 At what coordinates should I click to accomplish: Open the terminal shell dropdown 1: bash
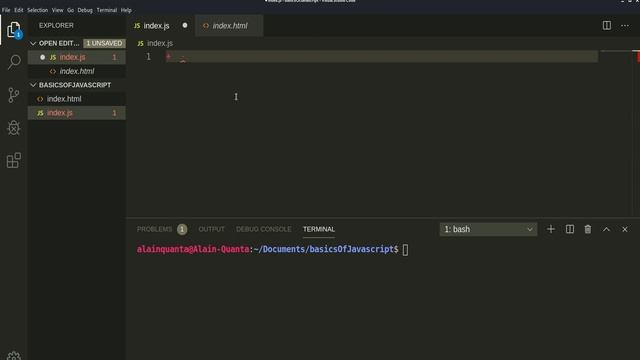click(488, 229)
